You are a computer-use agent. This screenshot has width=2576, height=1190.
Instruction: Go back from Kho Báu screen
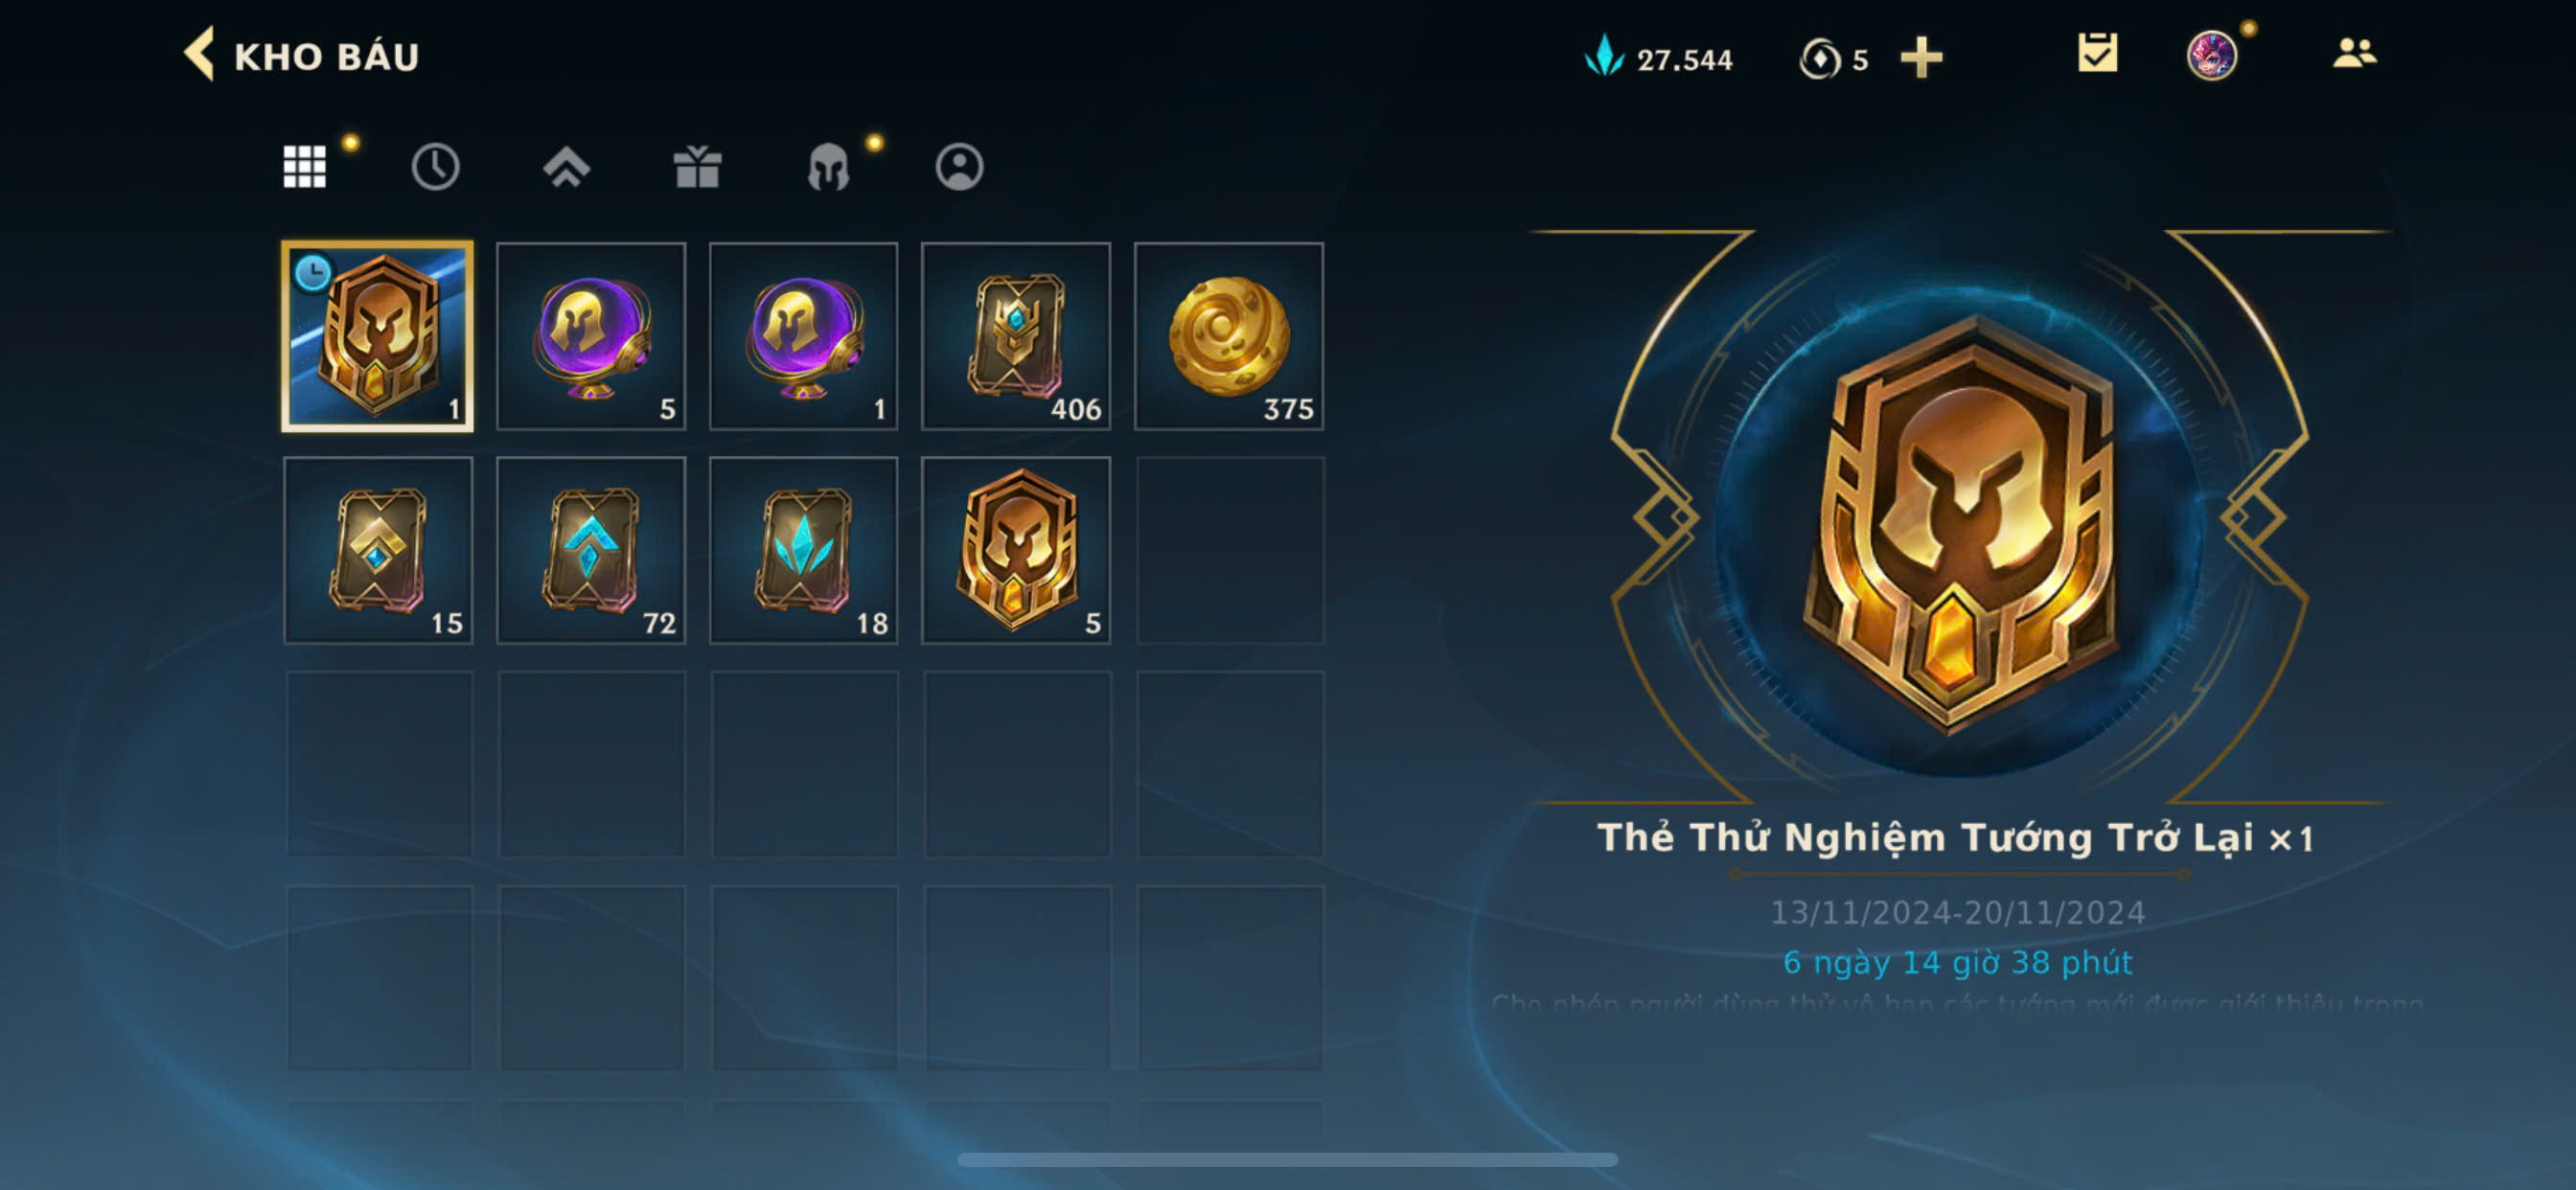(x=199, y=54)
